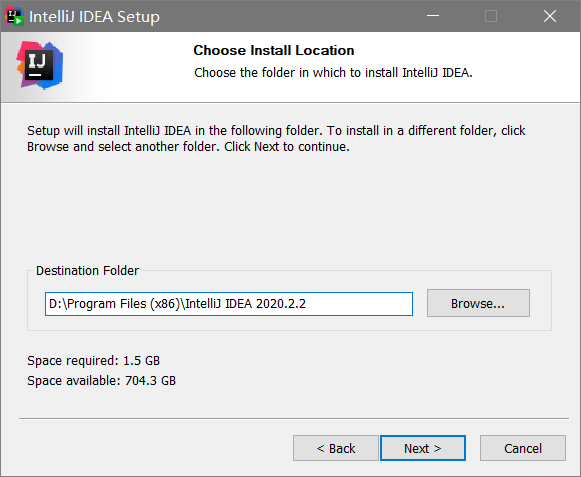The height and width of the screenshot is (477, 581).
Task: Cancel the IntelliJ IDEA setup
Action: click(523, 448)
